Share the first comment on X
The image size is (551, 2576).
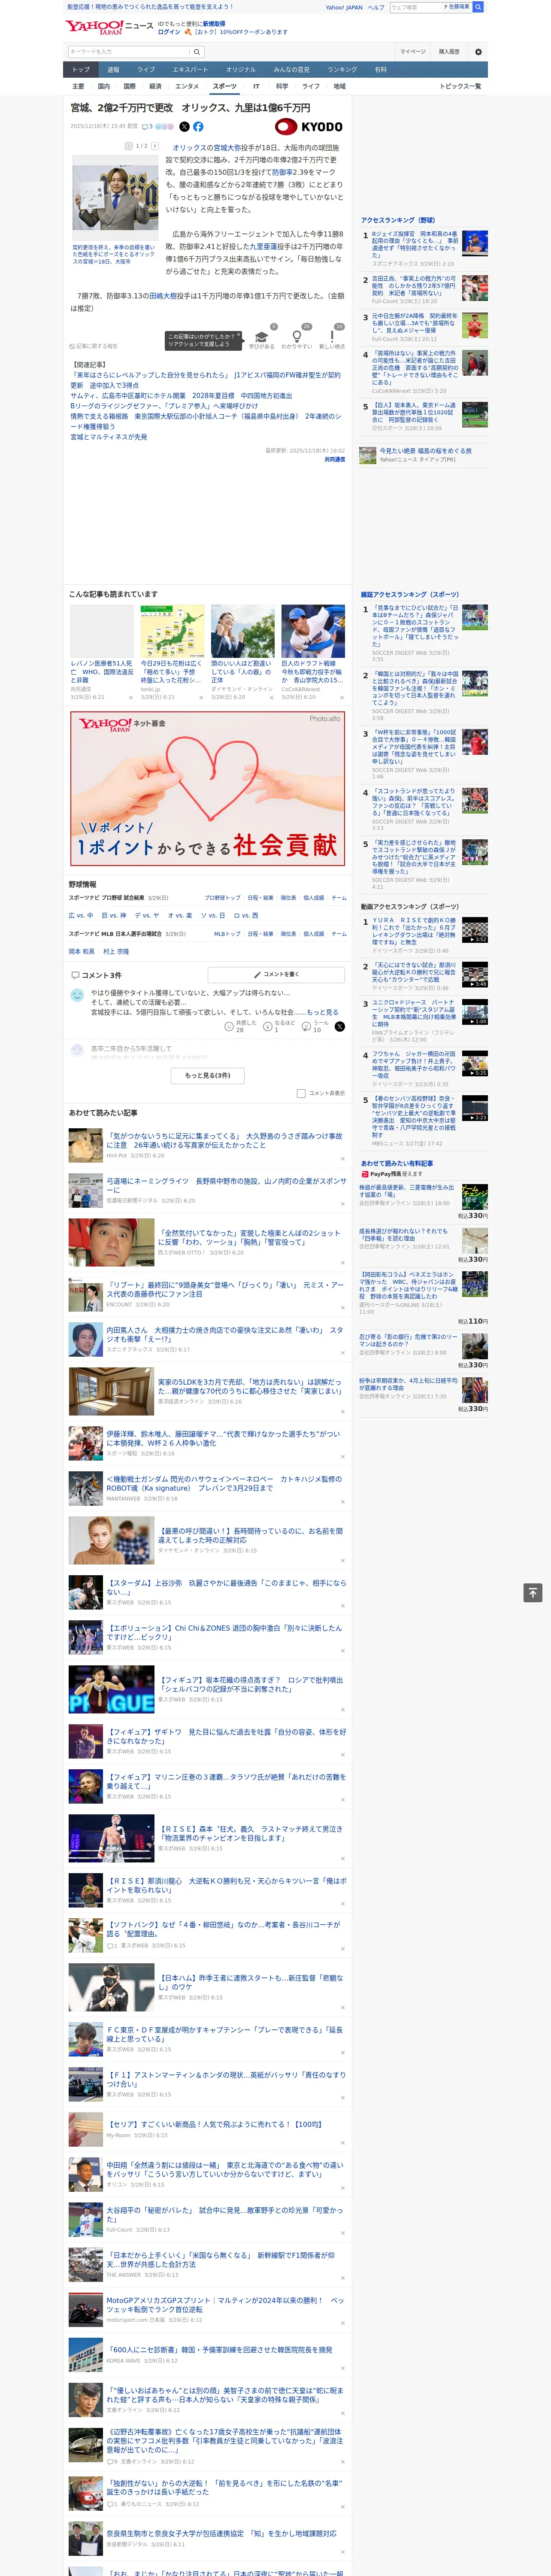pyautogui.click(x=340, y=1026)
